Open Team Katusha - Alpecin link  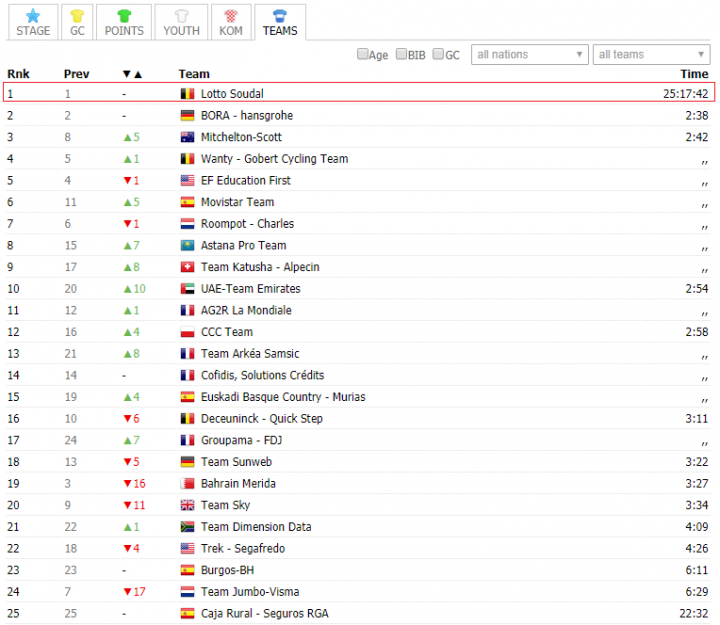(x=260, y=267)
